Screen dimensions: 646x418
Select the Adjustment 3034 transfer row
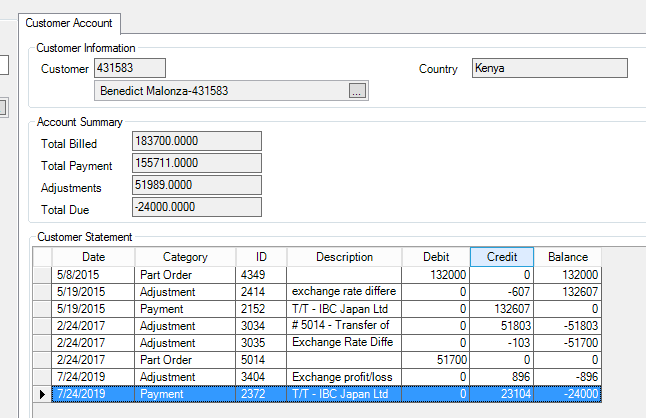coord(326,326)
